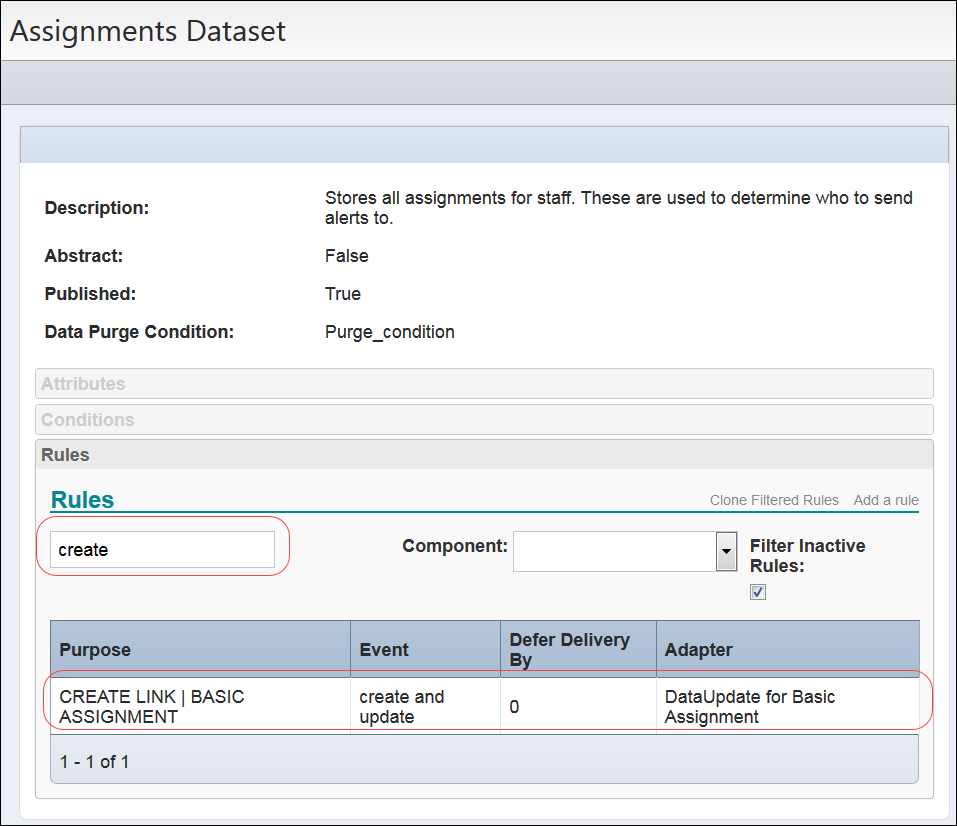The width and height of the screenshot is (957, 826).
Task: Expand the Attributes section
Action: 484,383
